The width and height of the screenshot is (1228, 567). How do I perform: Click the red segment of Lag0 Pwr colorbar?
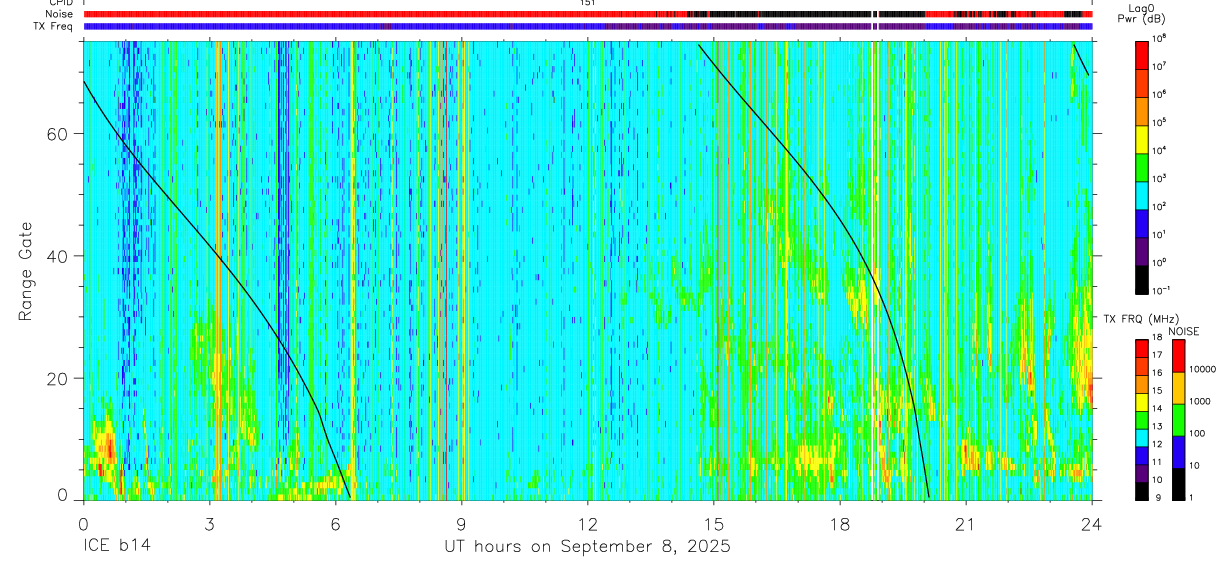[1141, 55]
